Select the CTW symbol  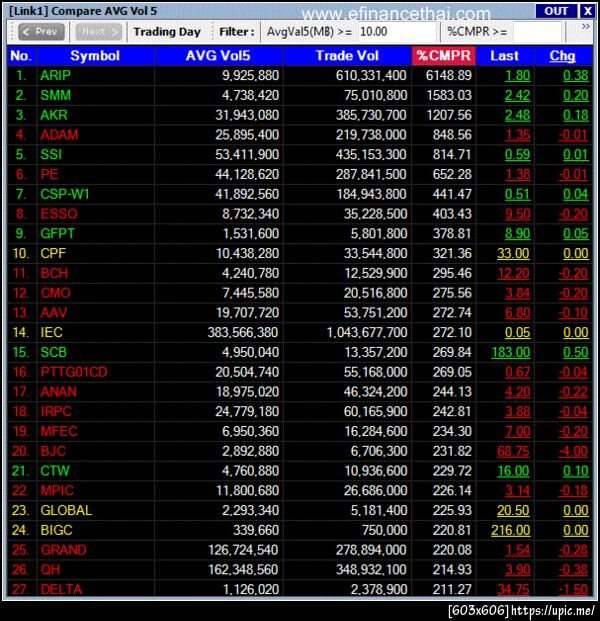pos(55,471)
